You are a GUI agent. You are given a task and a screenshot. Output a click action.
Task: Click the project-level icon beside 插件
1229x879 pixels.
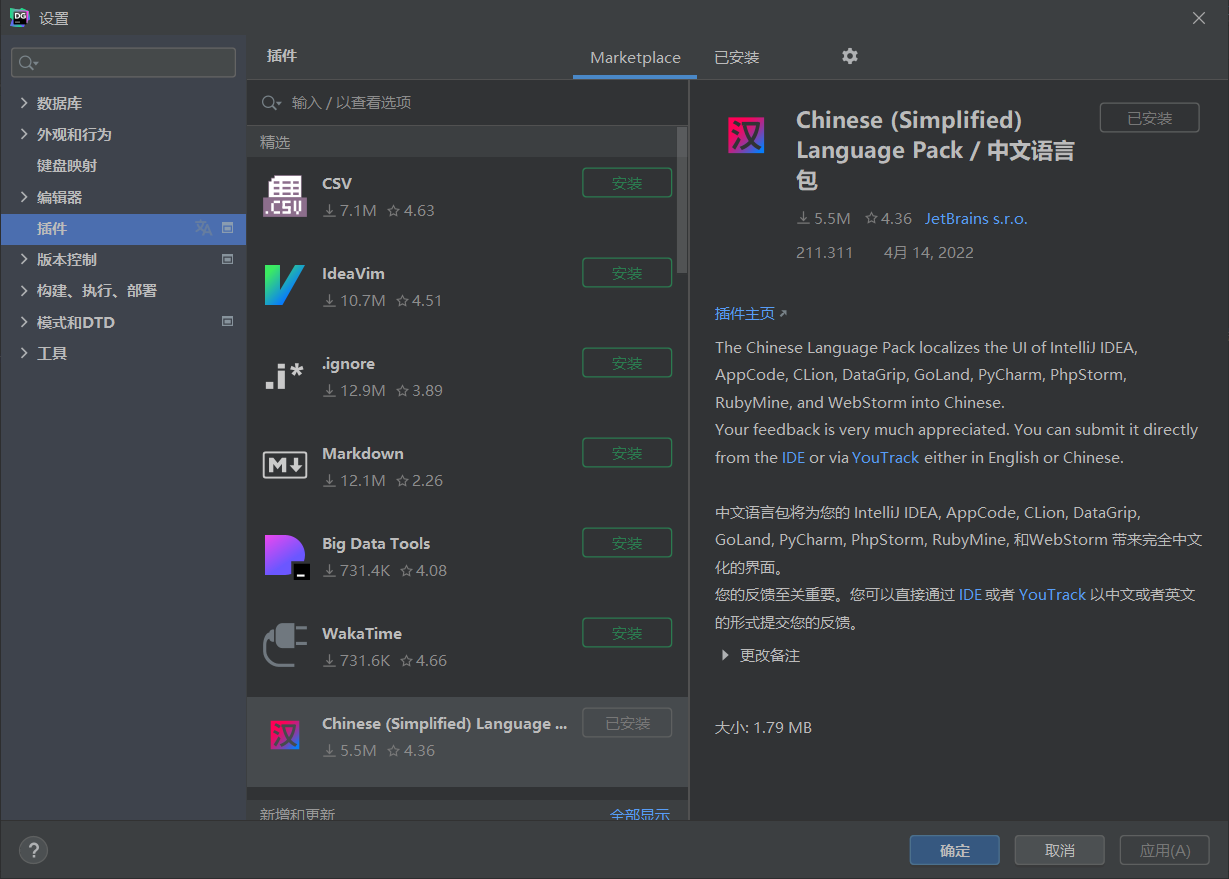pyautogui.click(x=227, y=228)
